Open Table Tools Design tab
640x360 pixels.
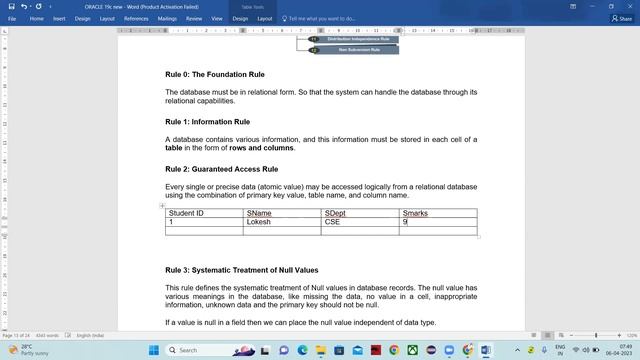(x=240, y=19)
